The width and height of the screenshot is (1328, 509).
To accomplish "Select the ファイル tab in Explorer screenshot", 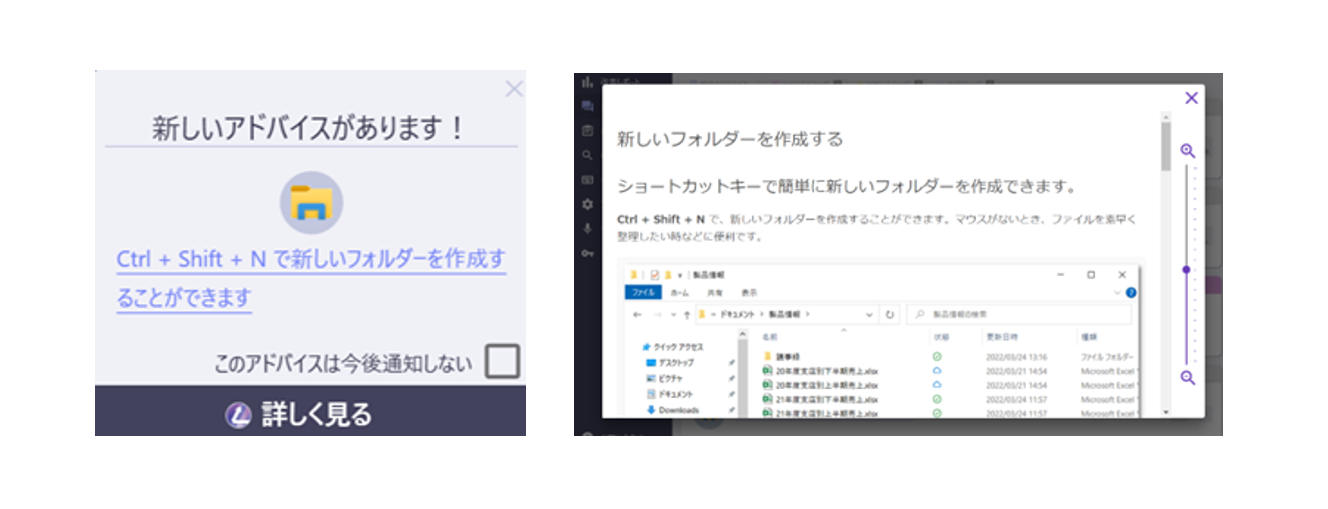I will click(x=643, y=293).
